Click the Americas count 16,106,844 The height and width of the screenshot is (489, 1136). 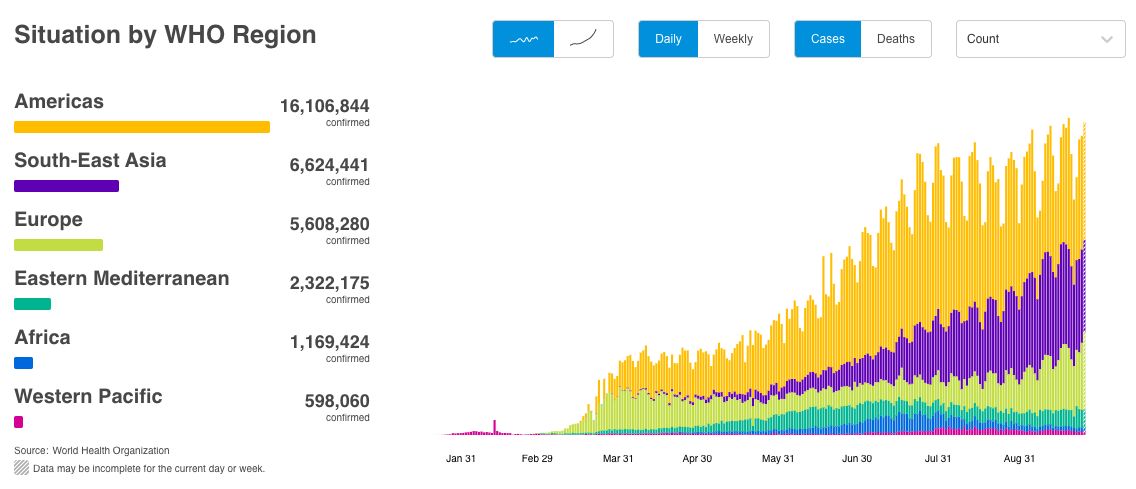(x=325, y=106)
